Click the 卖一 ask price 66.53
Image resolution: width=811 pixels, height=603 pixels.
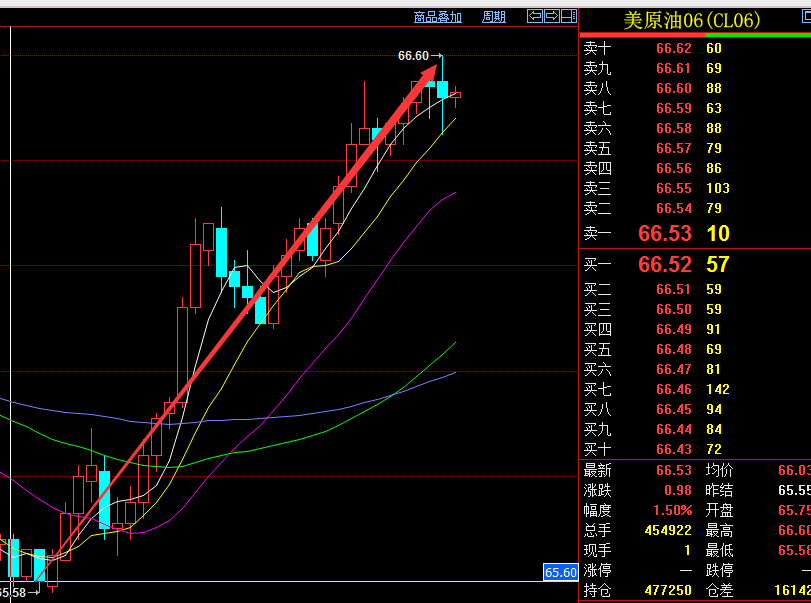665,234
